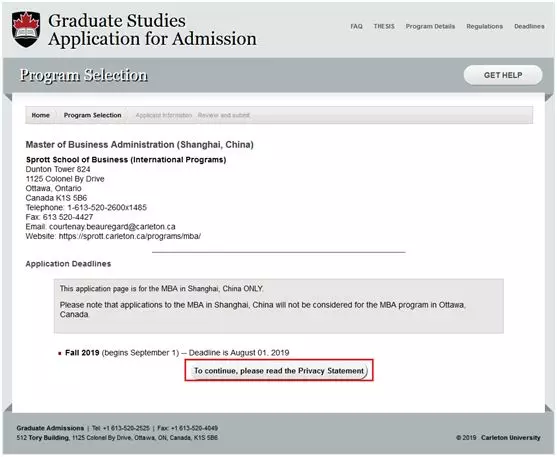Click Sprott School of Business (International Programs) text
The width and height of the screenshot is (557, 457).
pos(126,160)
